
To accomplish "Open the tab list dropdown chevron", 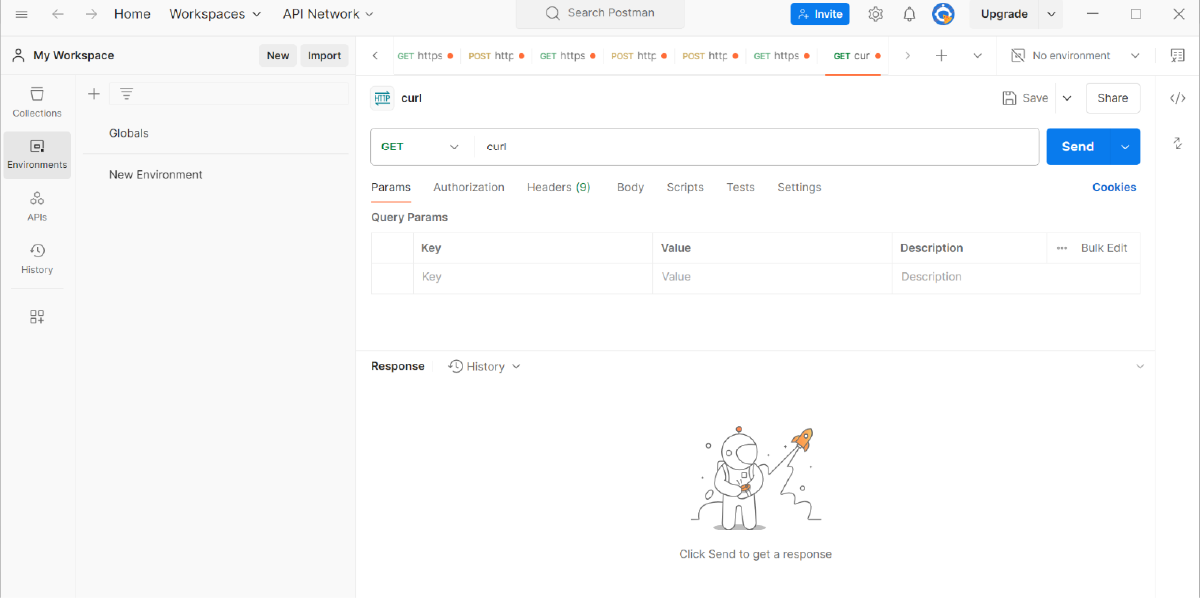I will coord(977,56).
